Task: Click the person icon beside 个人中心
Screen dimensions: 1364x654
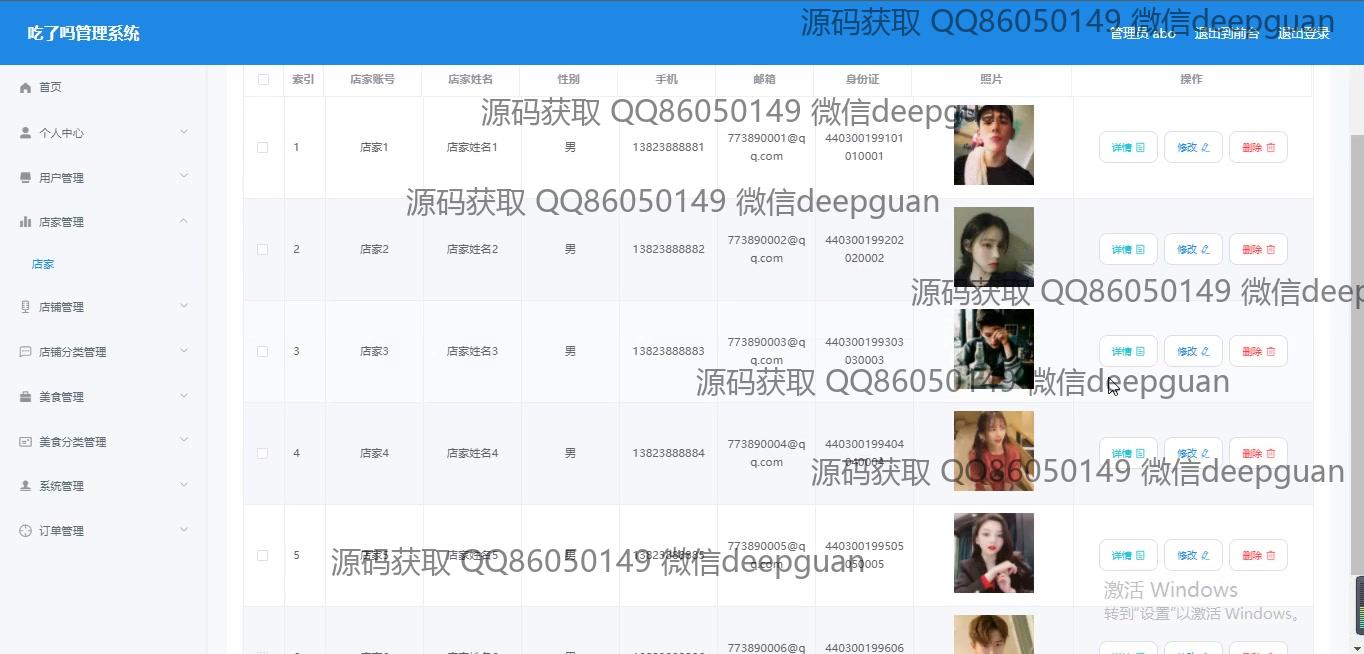Action: click(x=26, y=133)
